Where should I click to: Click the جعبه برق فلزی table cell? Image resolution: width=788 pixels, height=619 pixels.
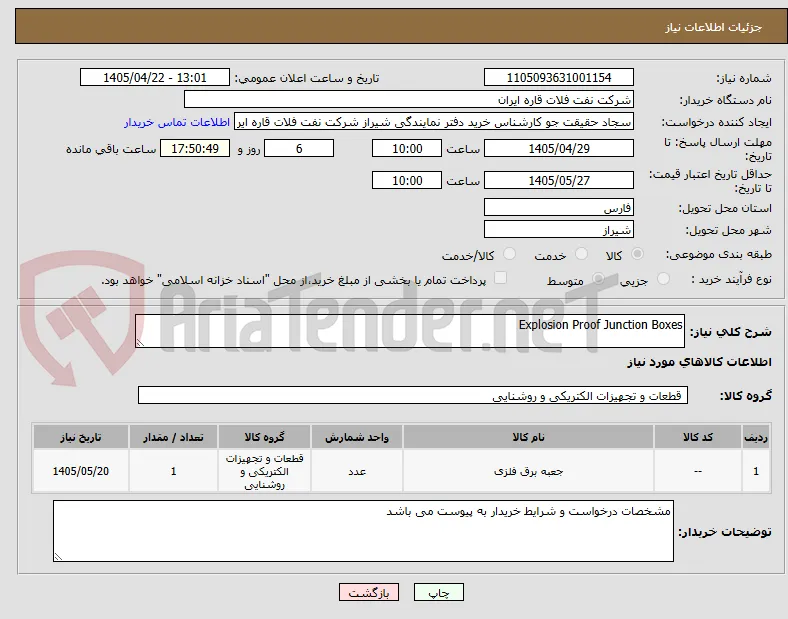528,471
